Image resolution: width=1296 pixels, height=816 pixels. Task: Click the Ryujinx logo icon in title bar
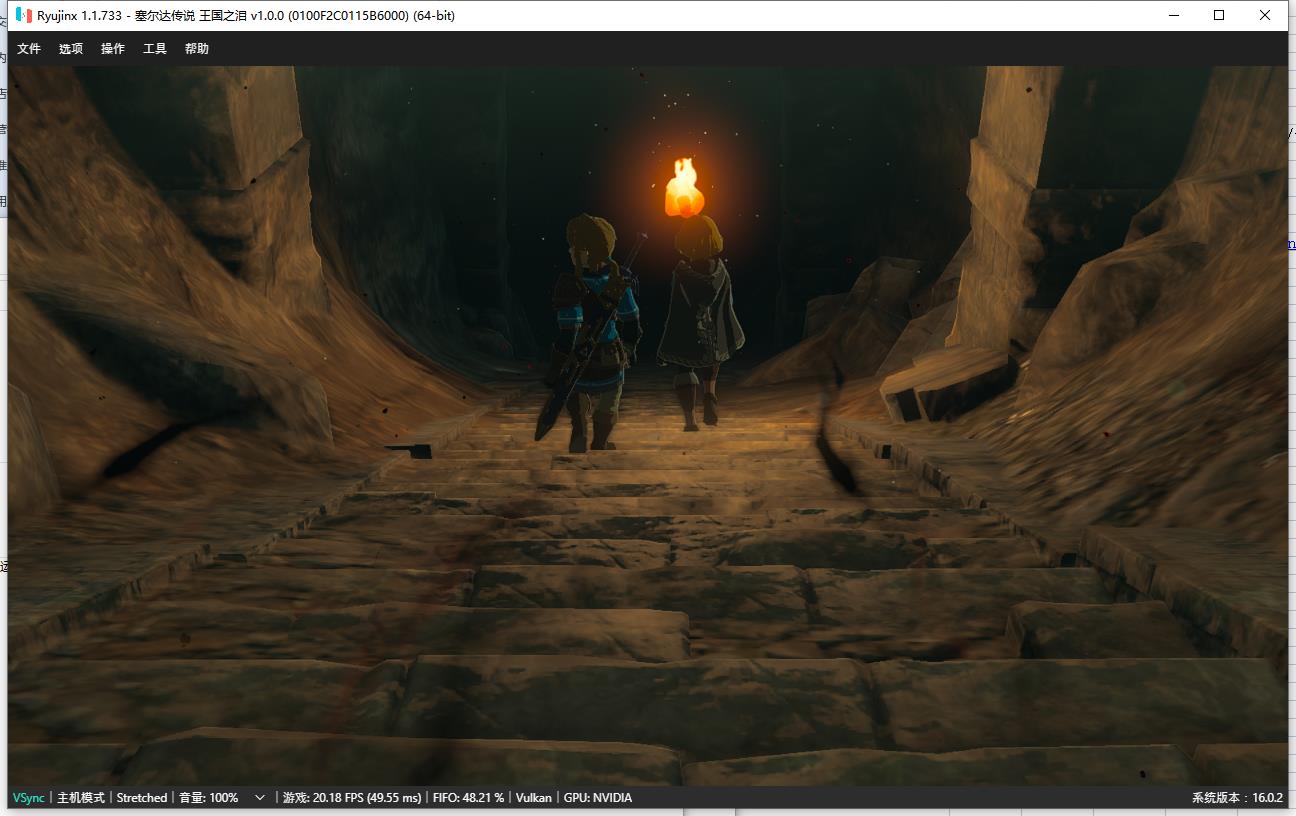pyautogui.click(x=24, y=15)
